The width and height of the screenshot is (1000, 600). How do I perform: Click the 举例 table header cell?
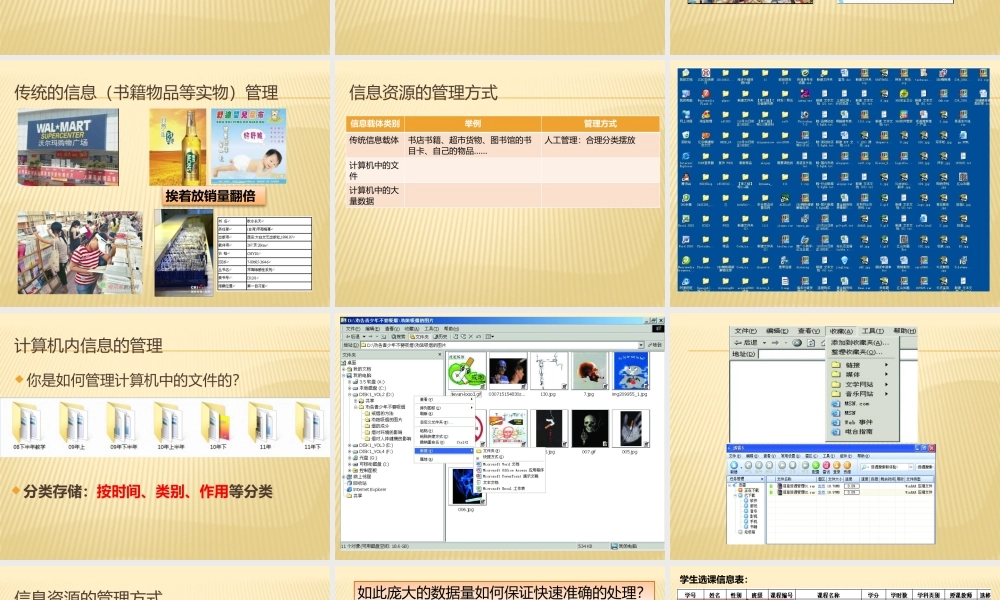click(x=473, y=124)
